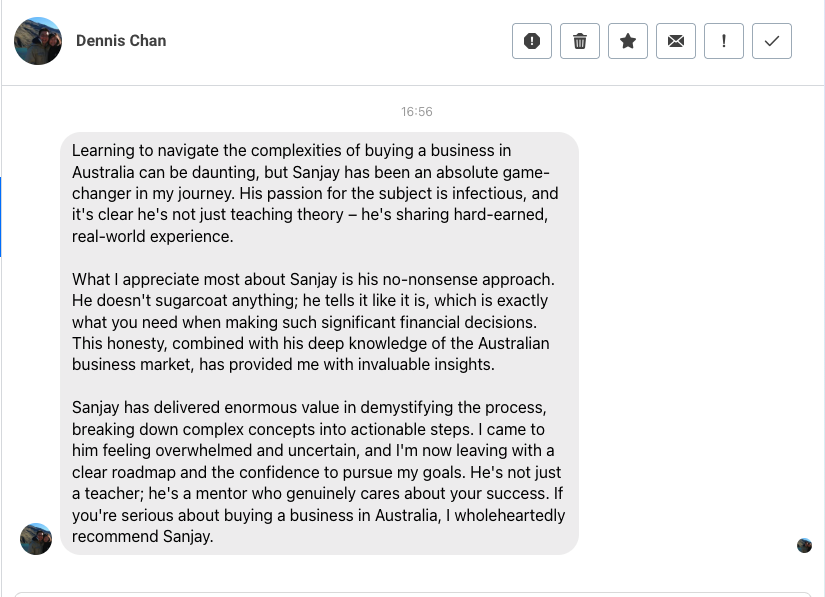Click the small avatar beside the message bubble

pos(36,539)
